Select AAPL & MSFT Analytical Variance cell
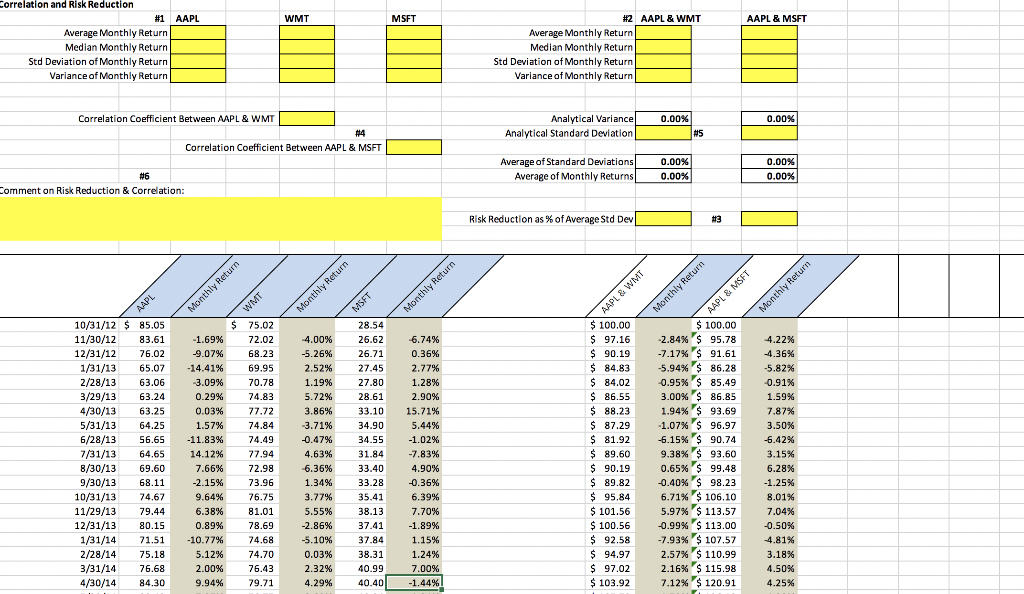 (769, 119)
